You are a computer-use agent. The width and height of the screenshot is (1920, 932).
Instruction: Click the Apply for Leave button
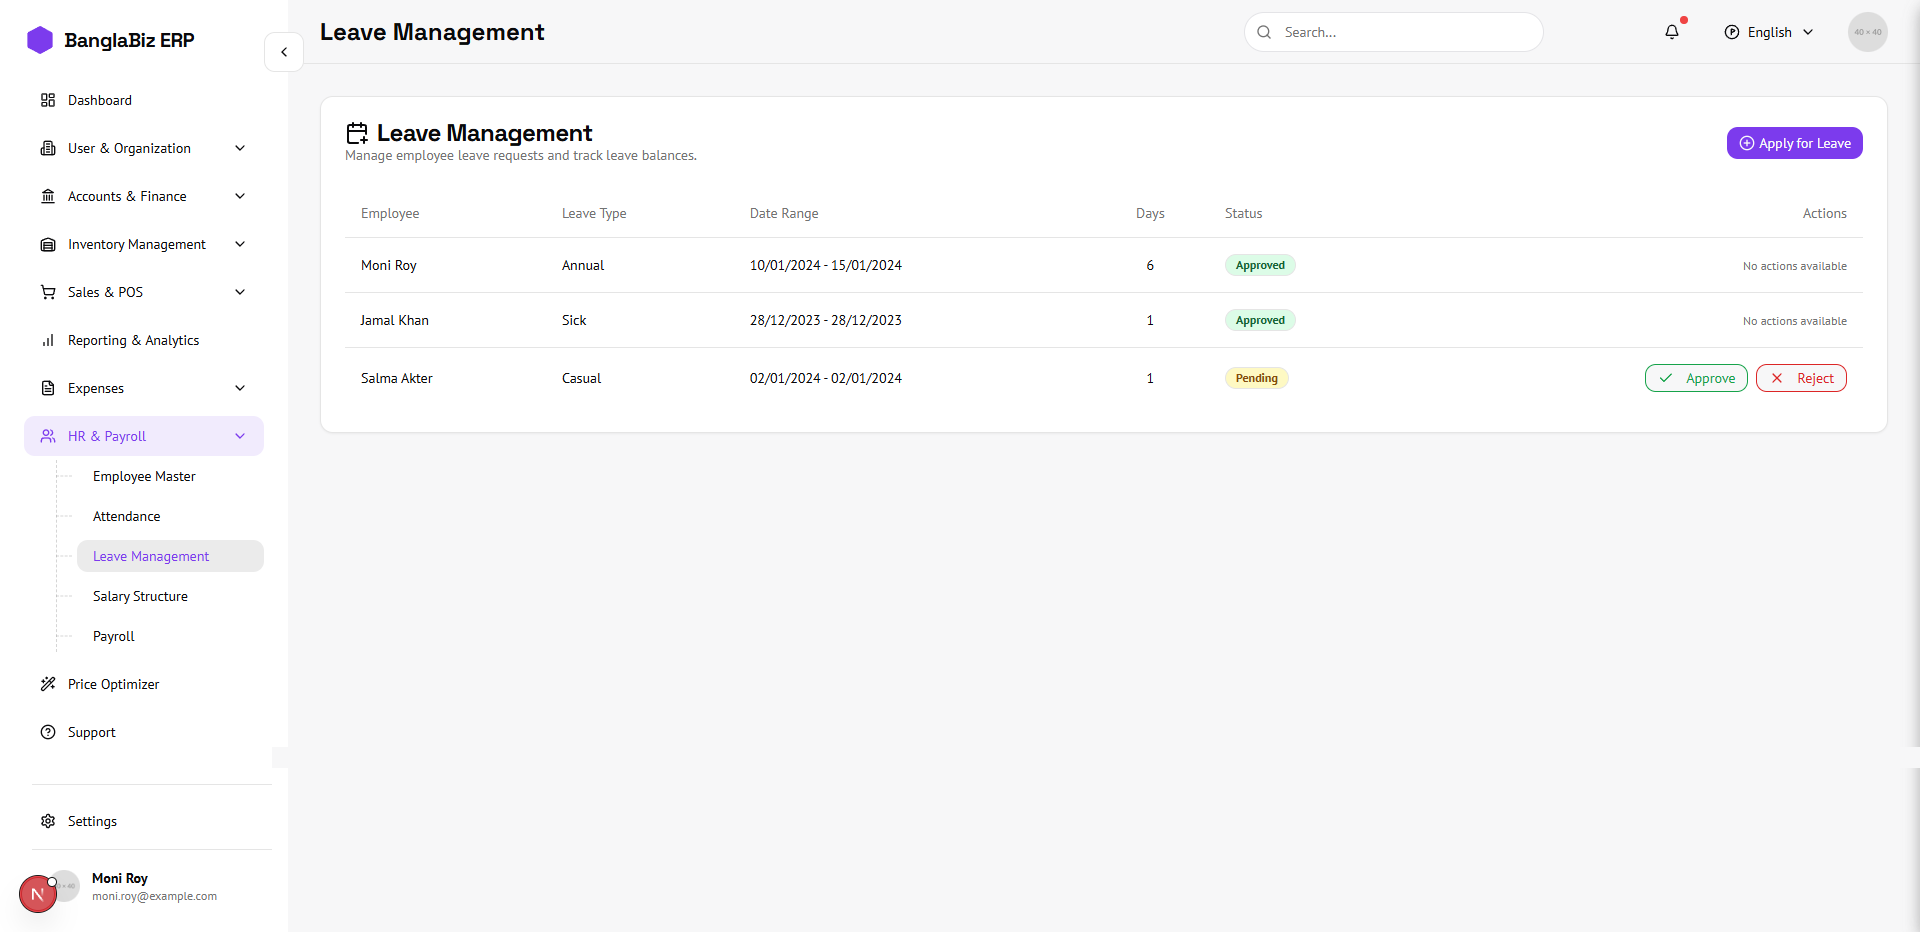point(1794,143)
